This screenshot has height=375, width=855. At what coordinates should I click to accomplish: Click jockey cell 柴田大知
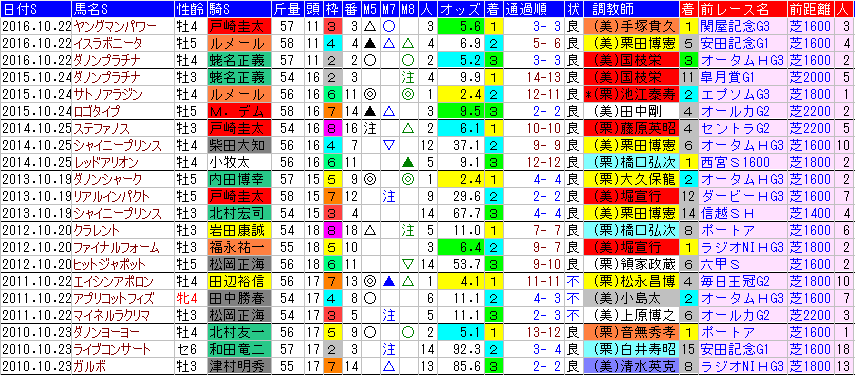(238, 146)
